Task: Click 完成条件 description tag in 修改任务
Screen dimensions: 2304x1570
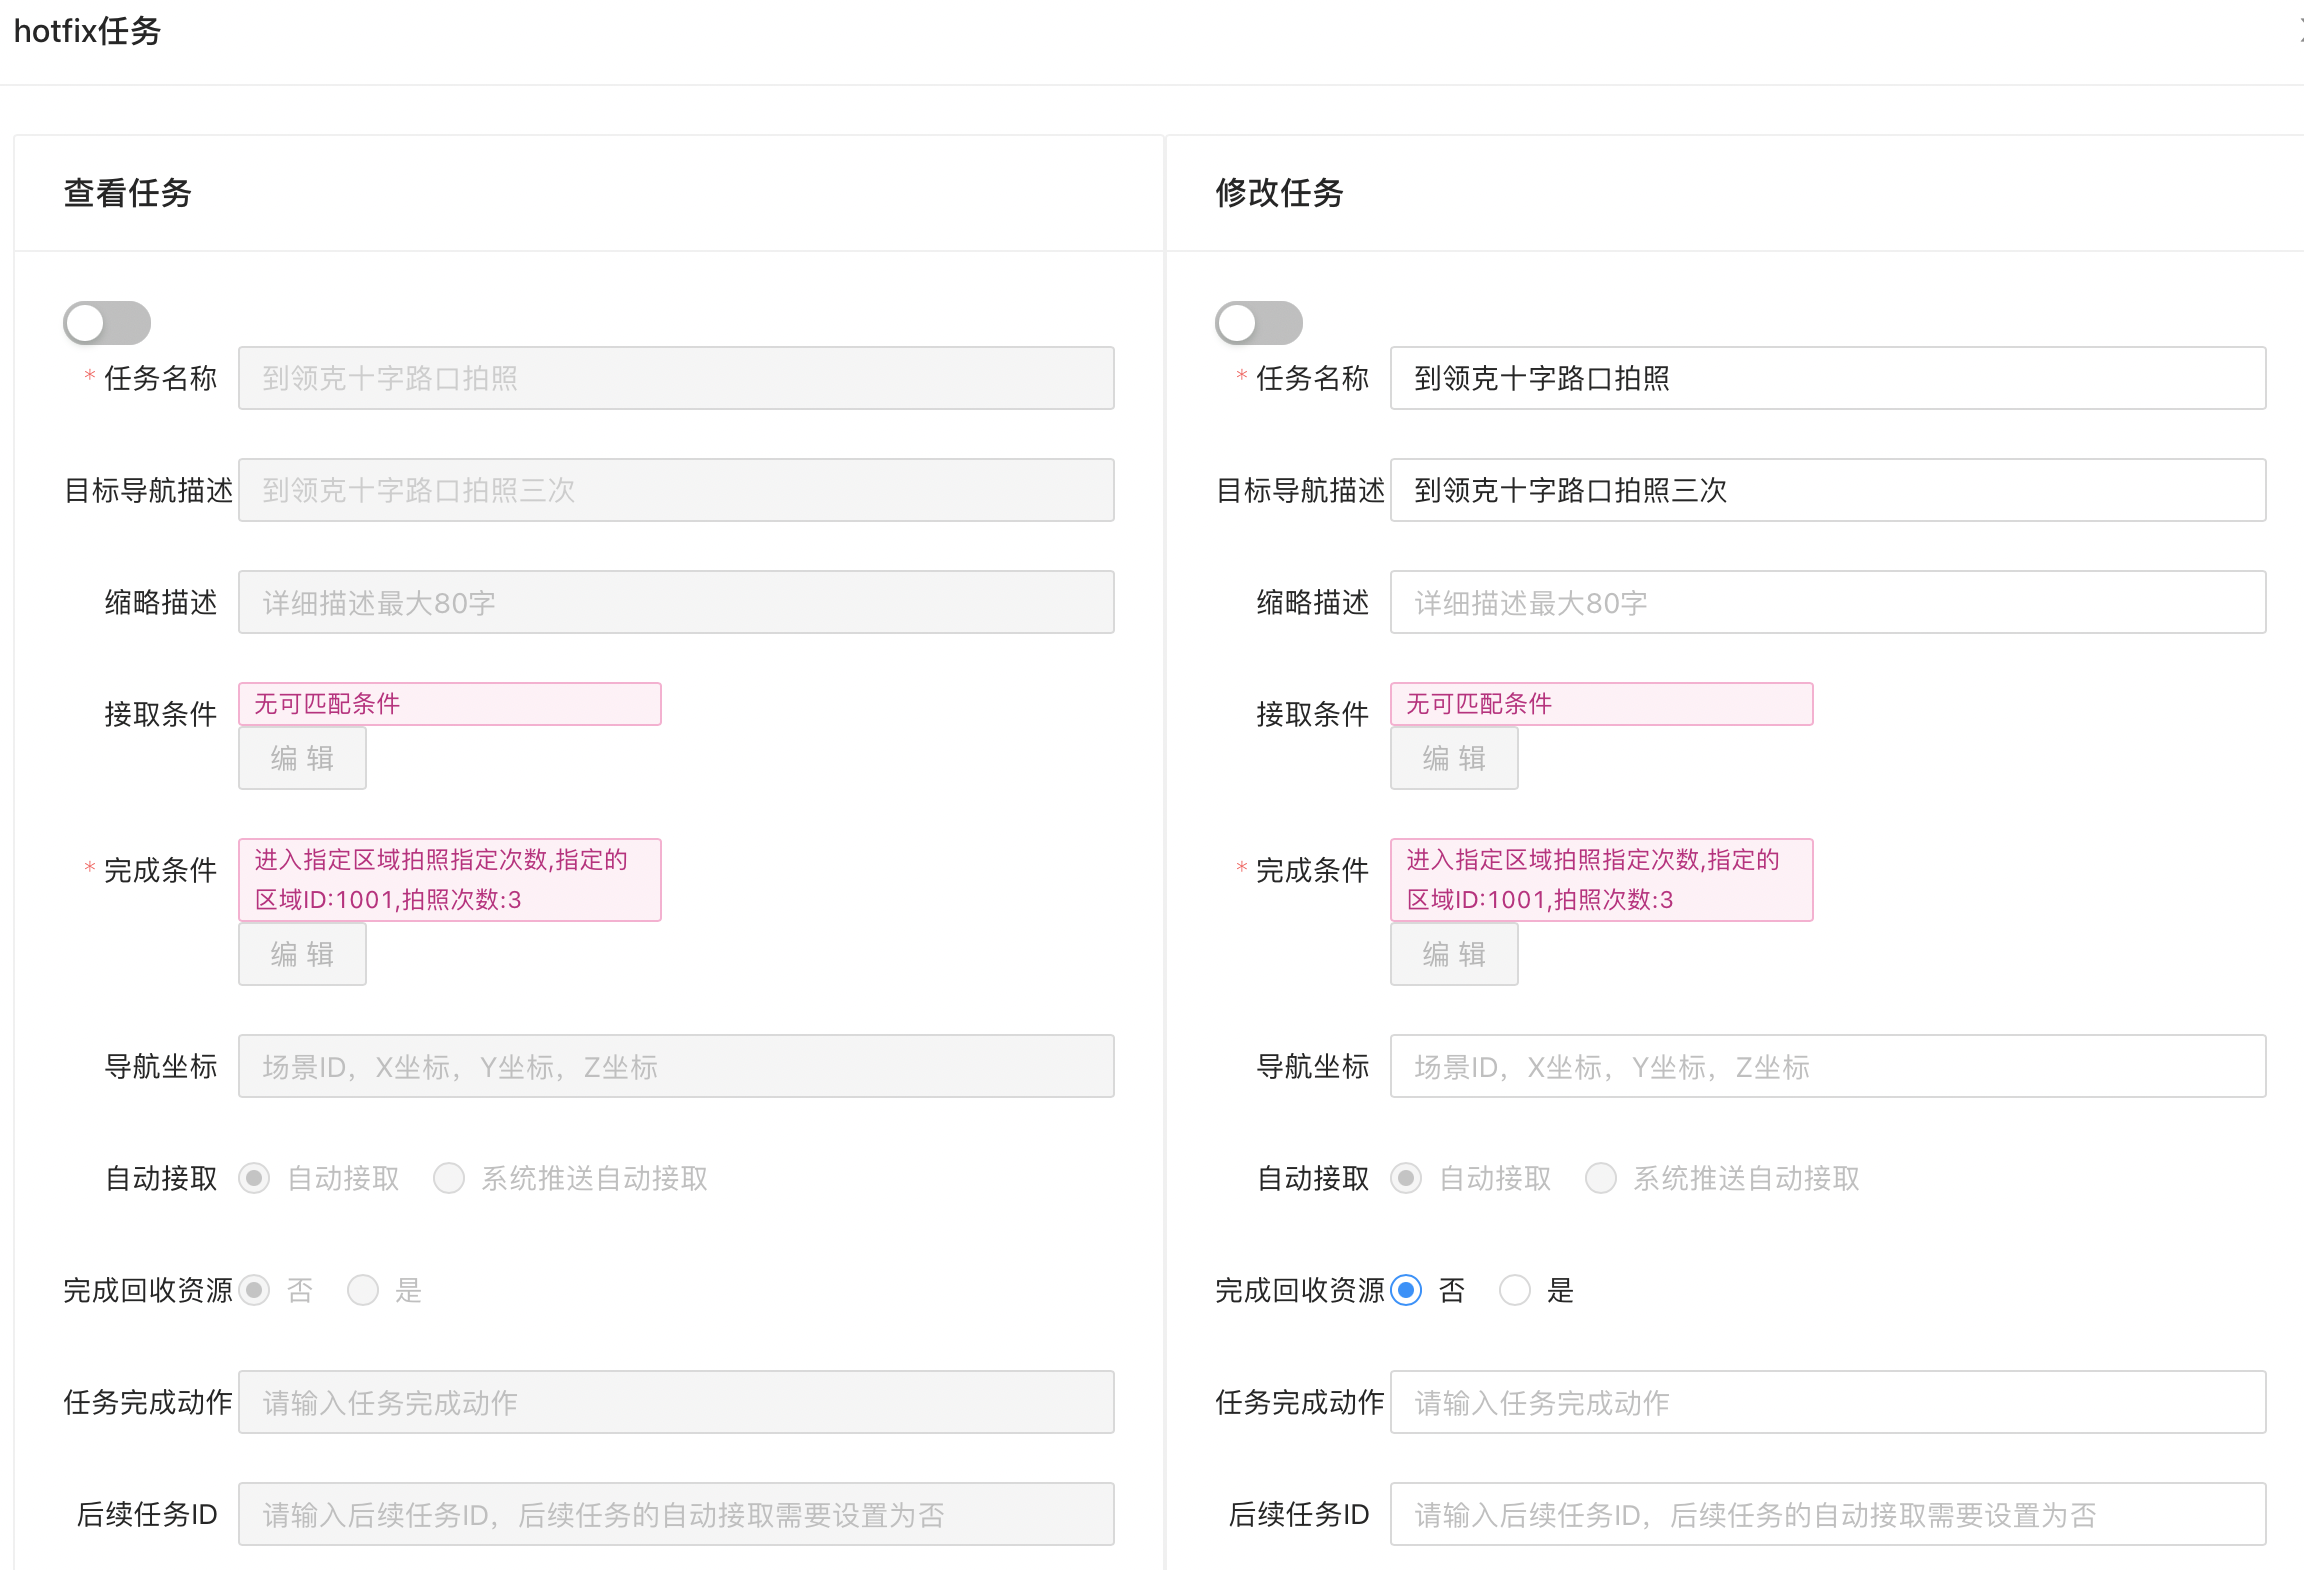Action: [1601, 880]
